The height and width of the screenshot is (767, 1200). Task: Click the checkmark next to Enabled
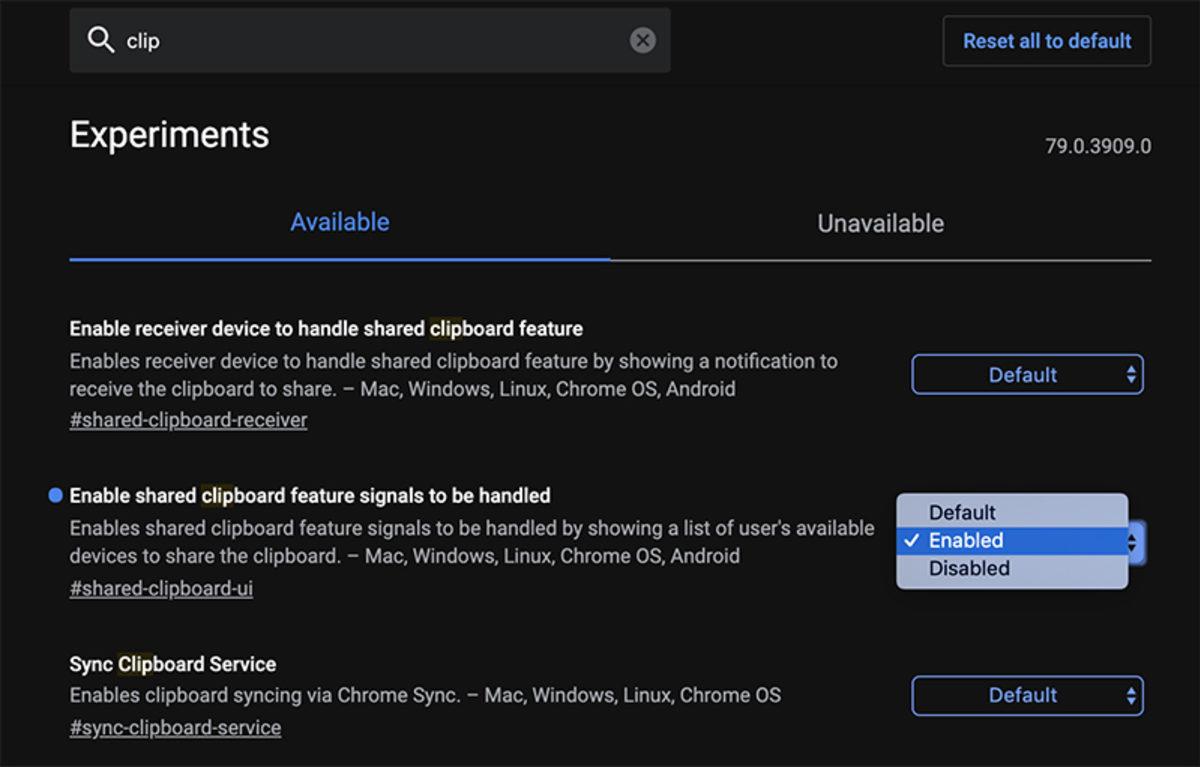coord(913,540)
